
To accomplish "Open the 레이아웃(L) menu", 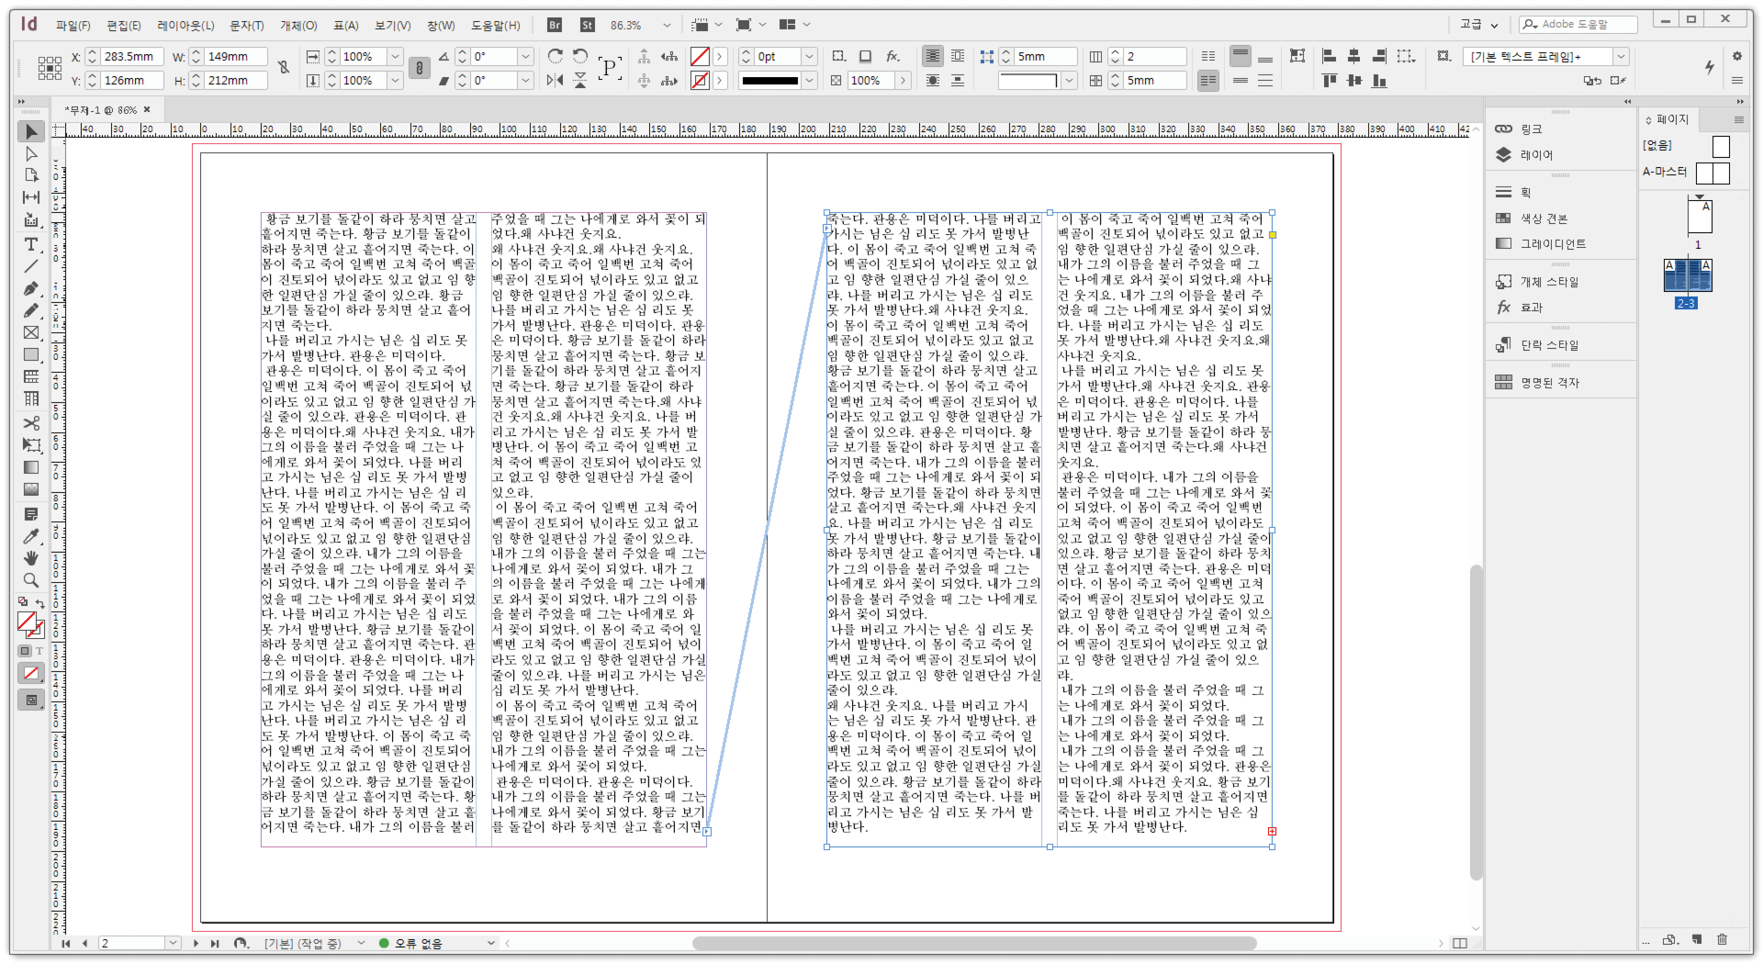I will click(x=186, y=25).
